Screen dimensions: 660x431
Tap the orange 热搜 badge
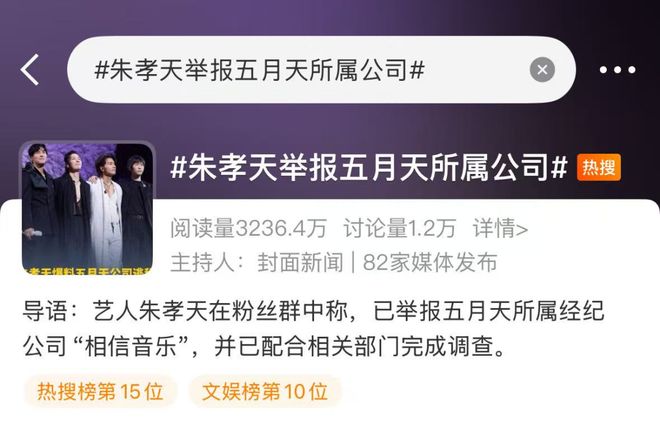coord(599,168)
